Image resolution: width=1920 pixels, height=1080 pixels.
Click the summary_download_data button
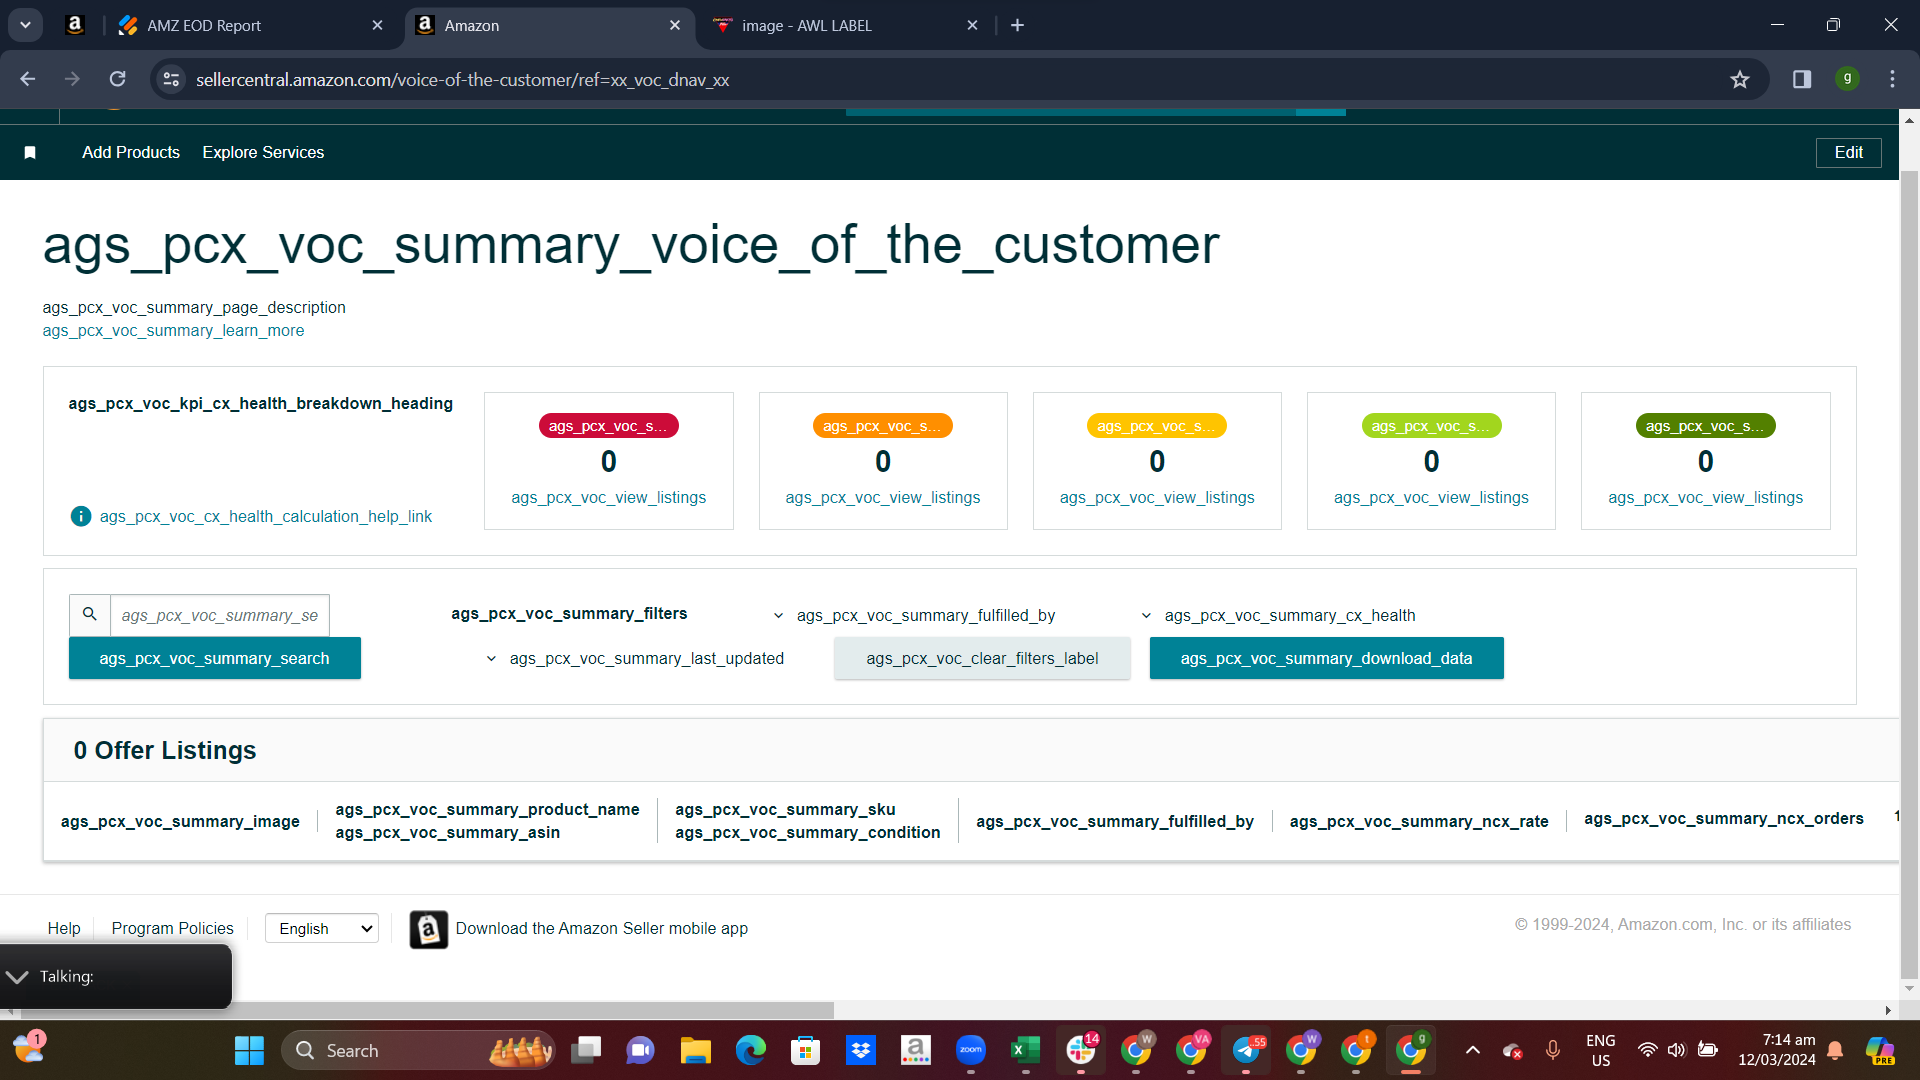pyautogui.click(x=1326, y=658)
